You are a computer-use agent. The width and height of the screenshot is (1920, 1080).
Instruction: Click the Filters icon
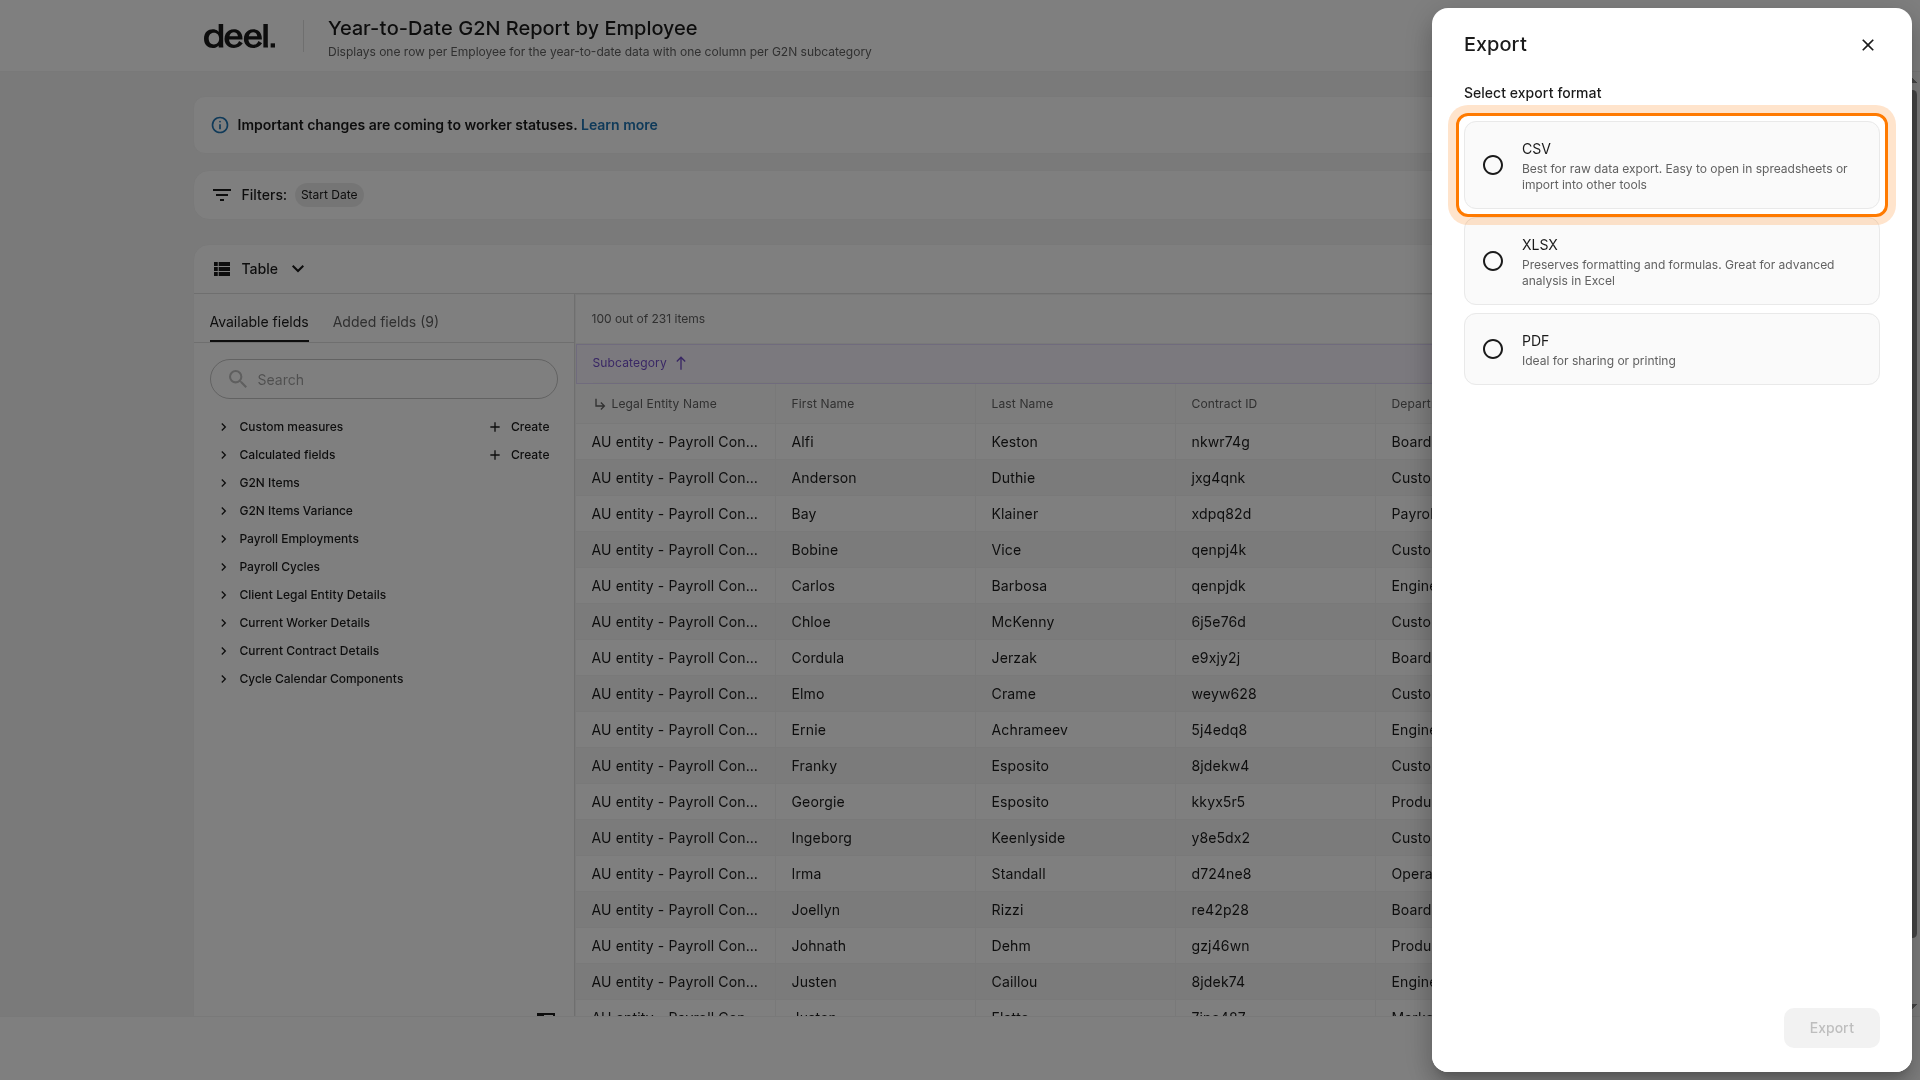[x=222, y=195]
